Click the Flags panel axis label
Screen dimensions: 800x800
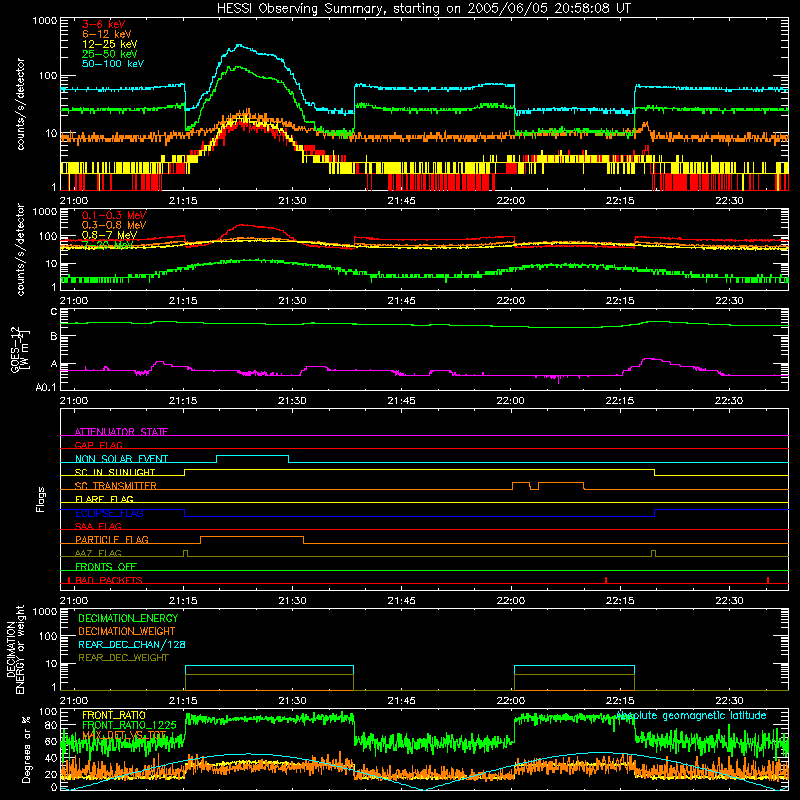[x=41, y=499]
